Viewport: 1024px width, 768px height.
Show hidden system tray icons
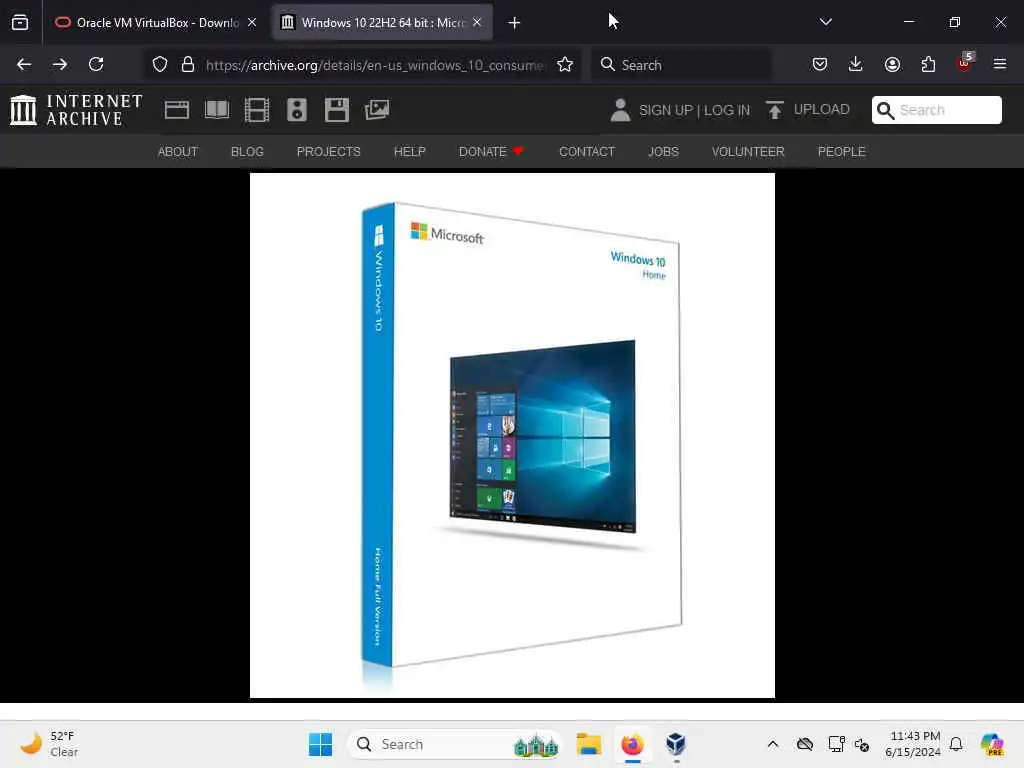773,744
